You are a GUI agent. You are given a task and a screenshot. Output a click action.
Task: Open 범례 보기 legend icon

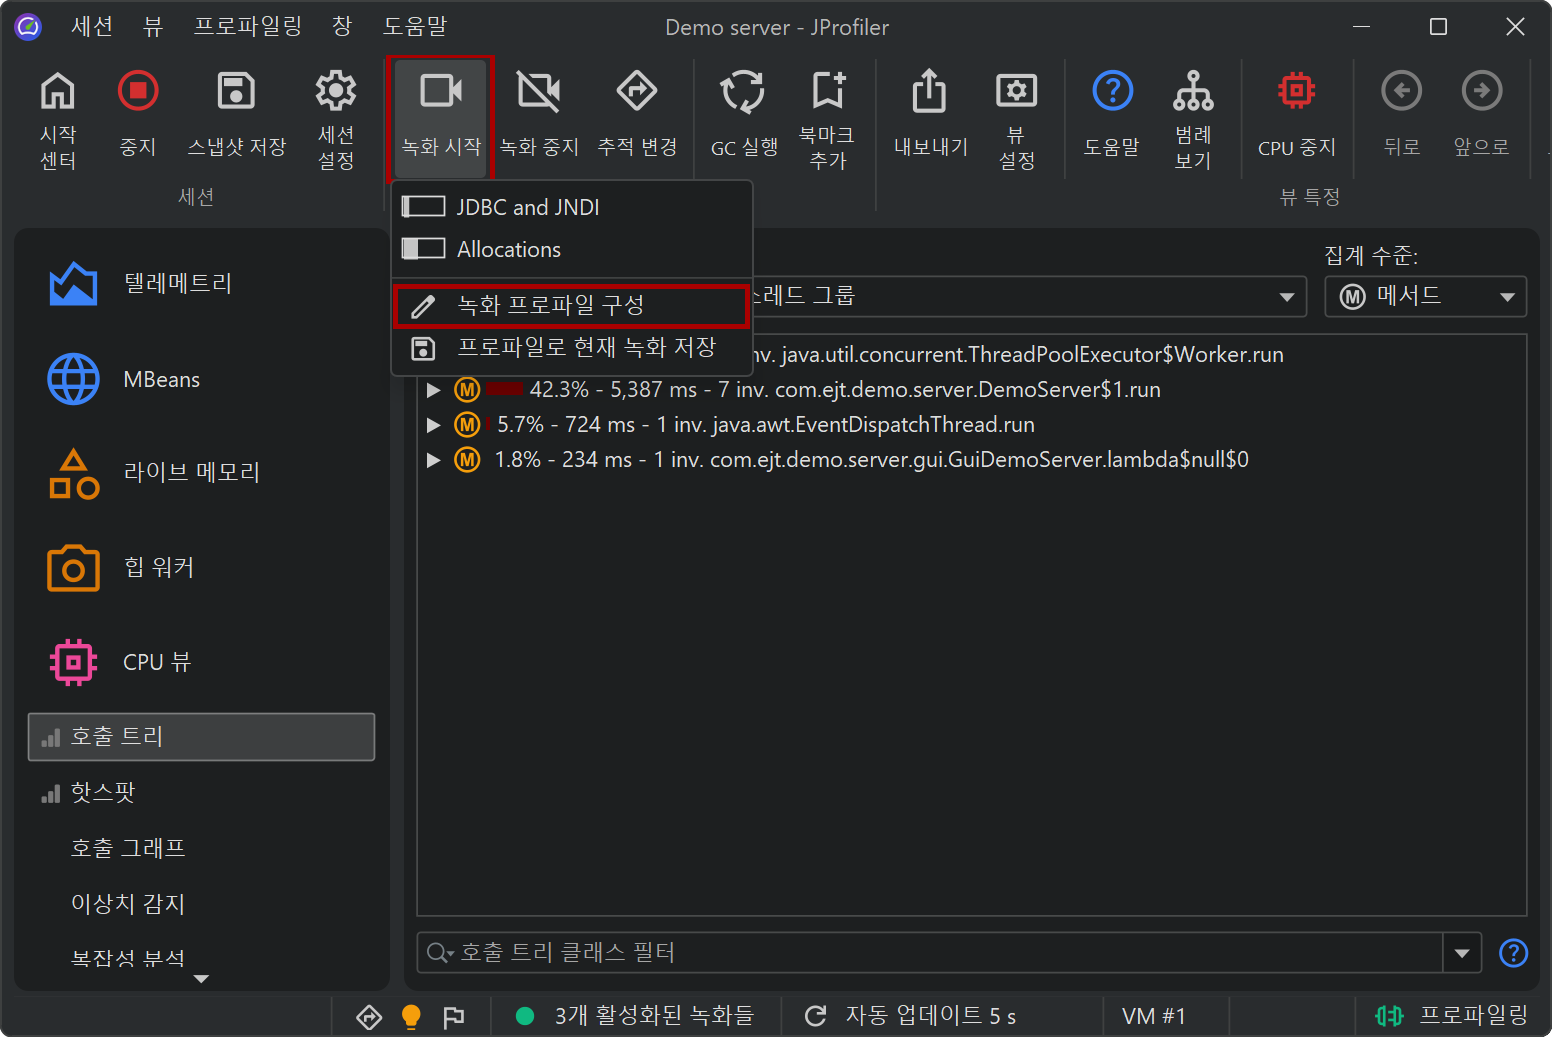1193,92
